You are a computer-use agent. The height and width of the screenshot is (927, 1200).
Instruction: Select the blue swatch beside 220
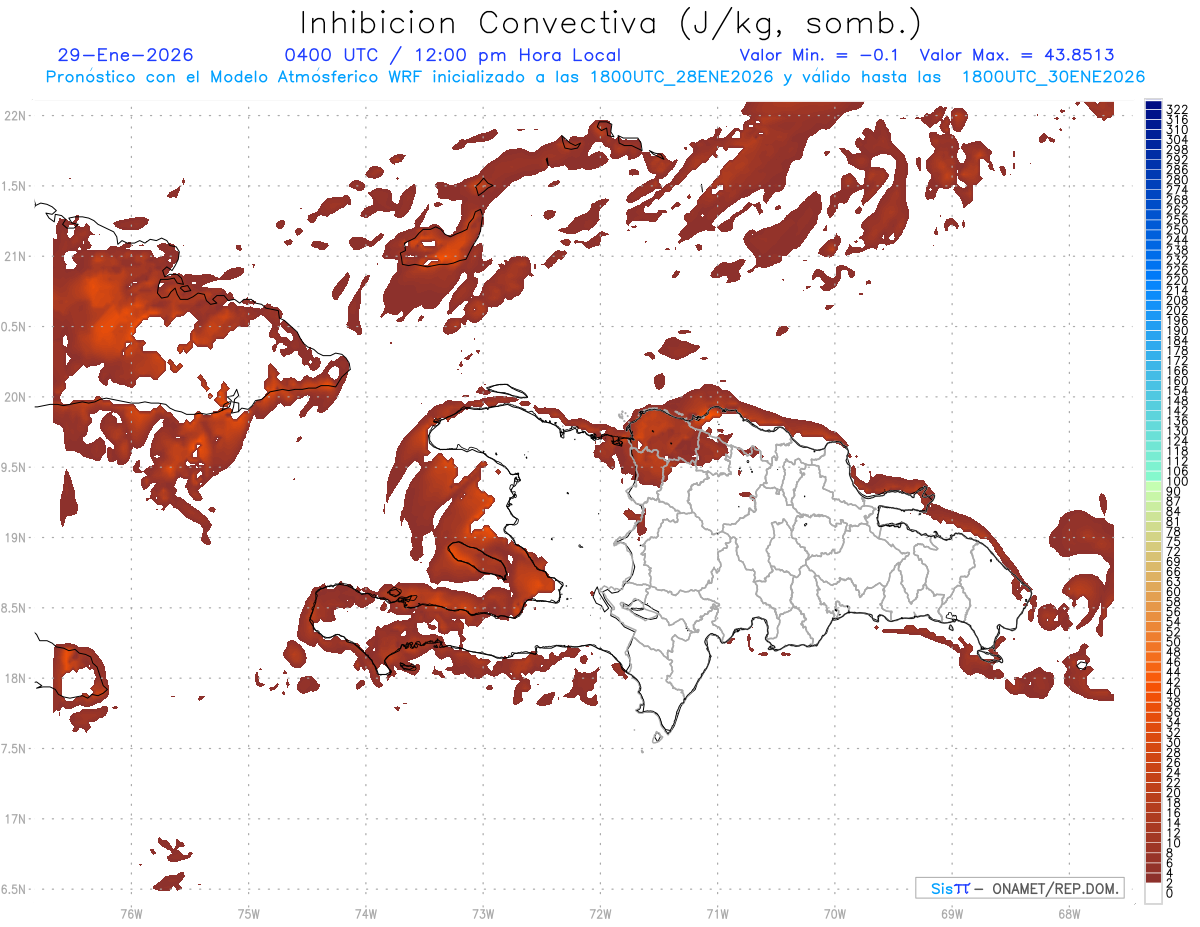coord(1153,285)
